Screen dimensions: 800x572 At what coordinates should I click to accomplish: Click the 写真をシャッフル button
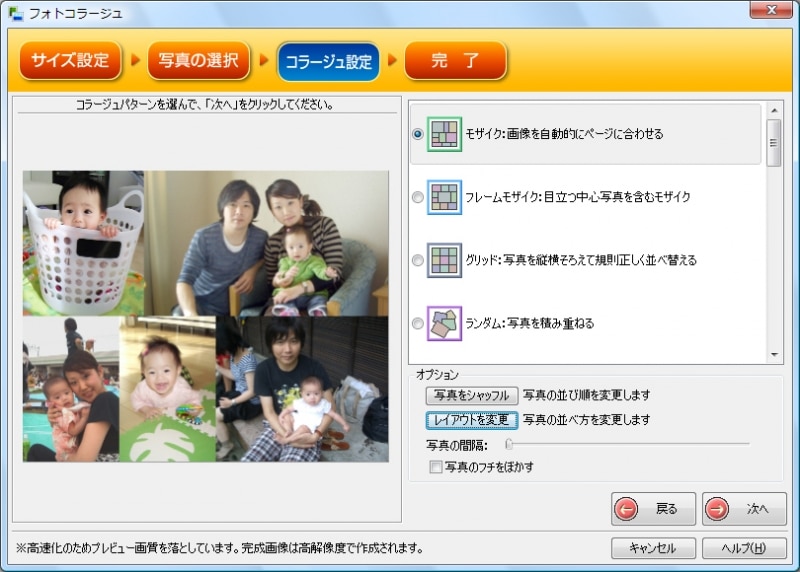(x=472, y=395)
